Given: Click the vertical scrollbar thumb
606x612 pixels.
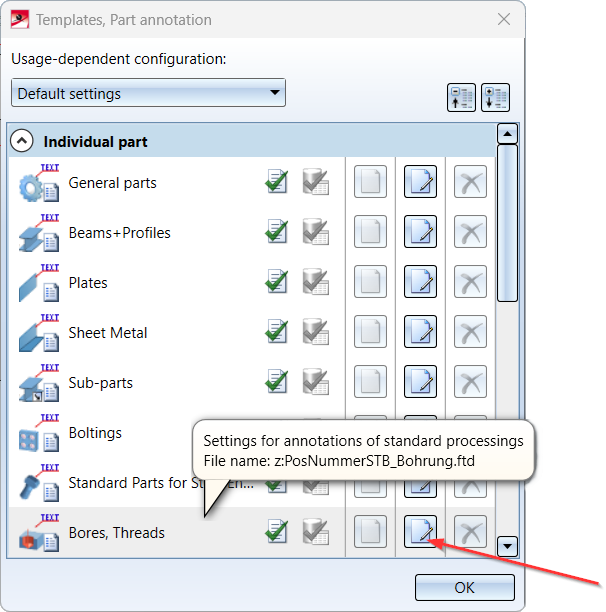Looking at the screenshot, I should [507, 223].
